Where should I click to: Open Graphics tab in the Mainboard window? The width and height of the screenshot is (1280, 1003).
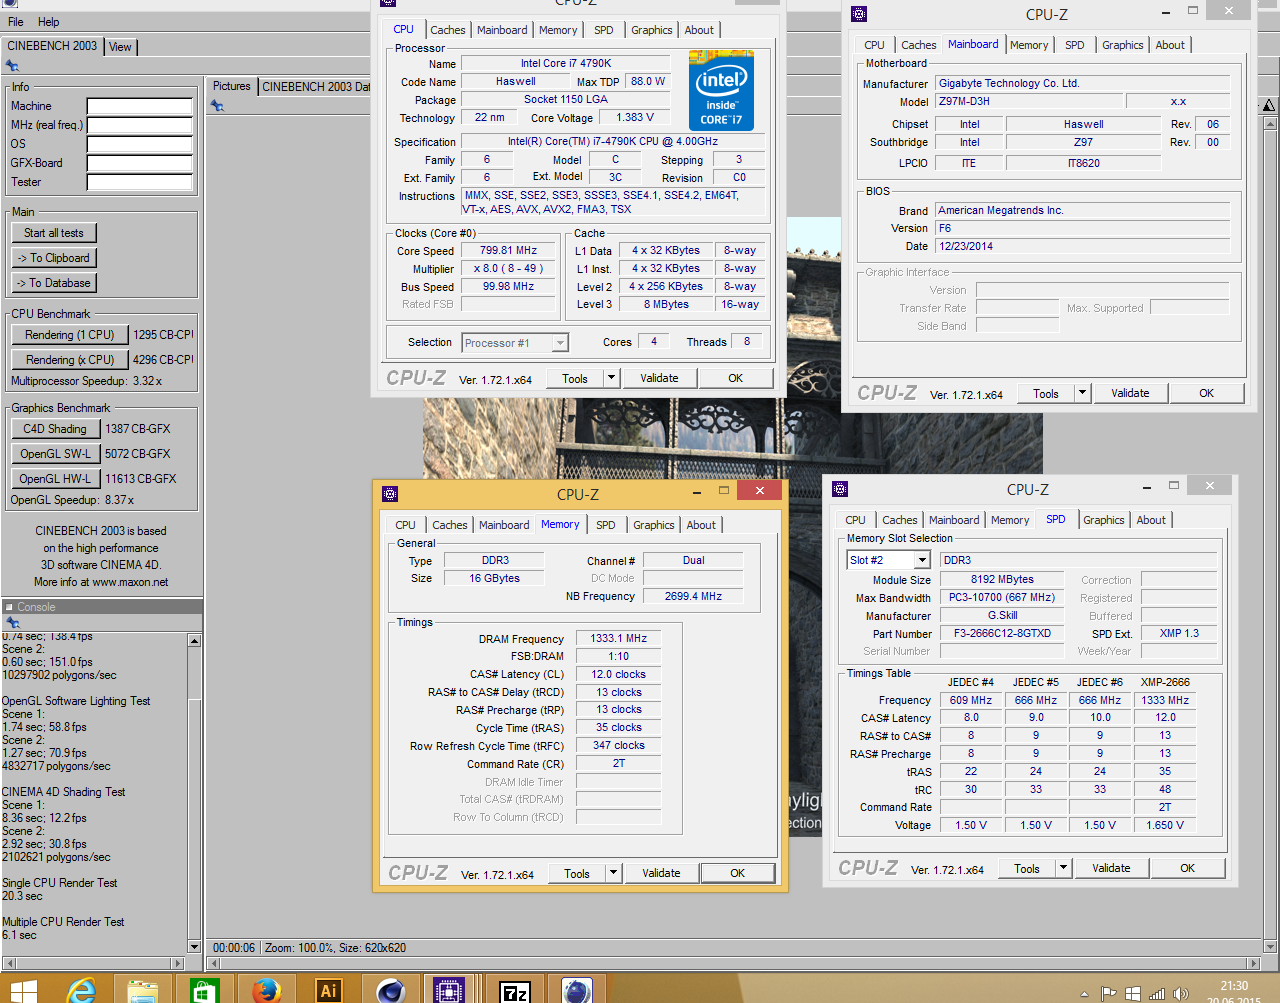point(1123,45)
